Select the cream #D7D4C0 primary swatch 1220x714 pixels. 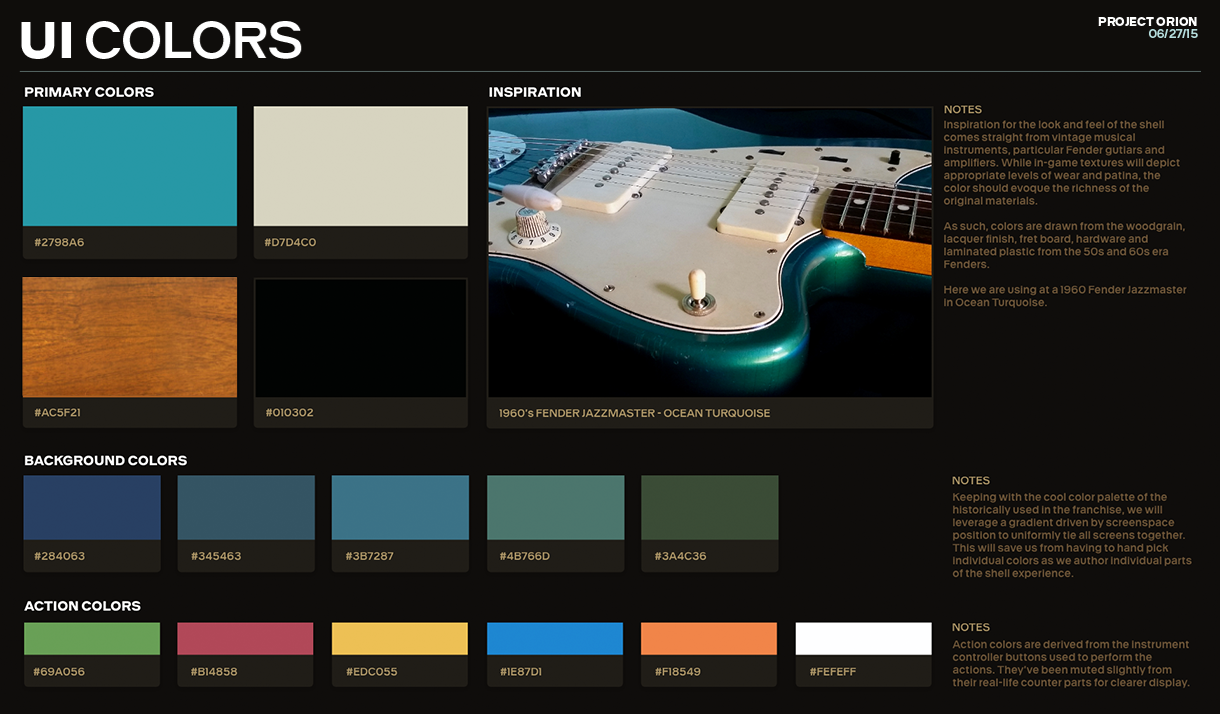pyautogui.click(x=360, y=166)
